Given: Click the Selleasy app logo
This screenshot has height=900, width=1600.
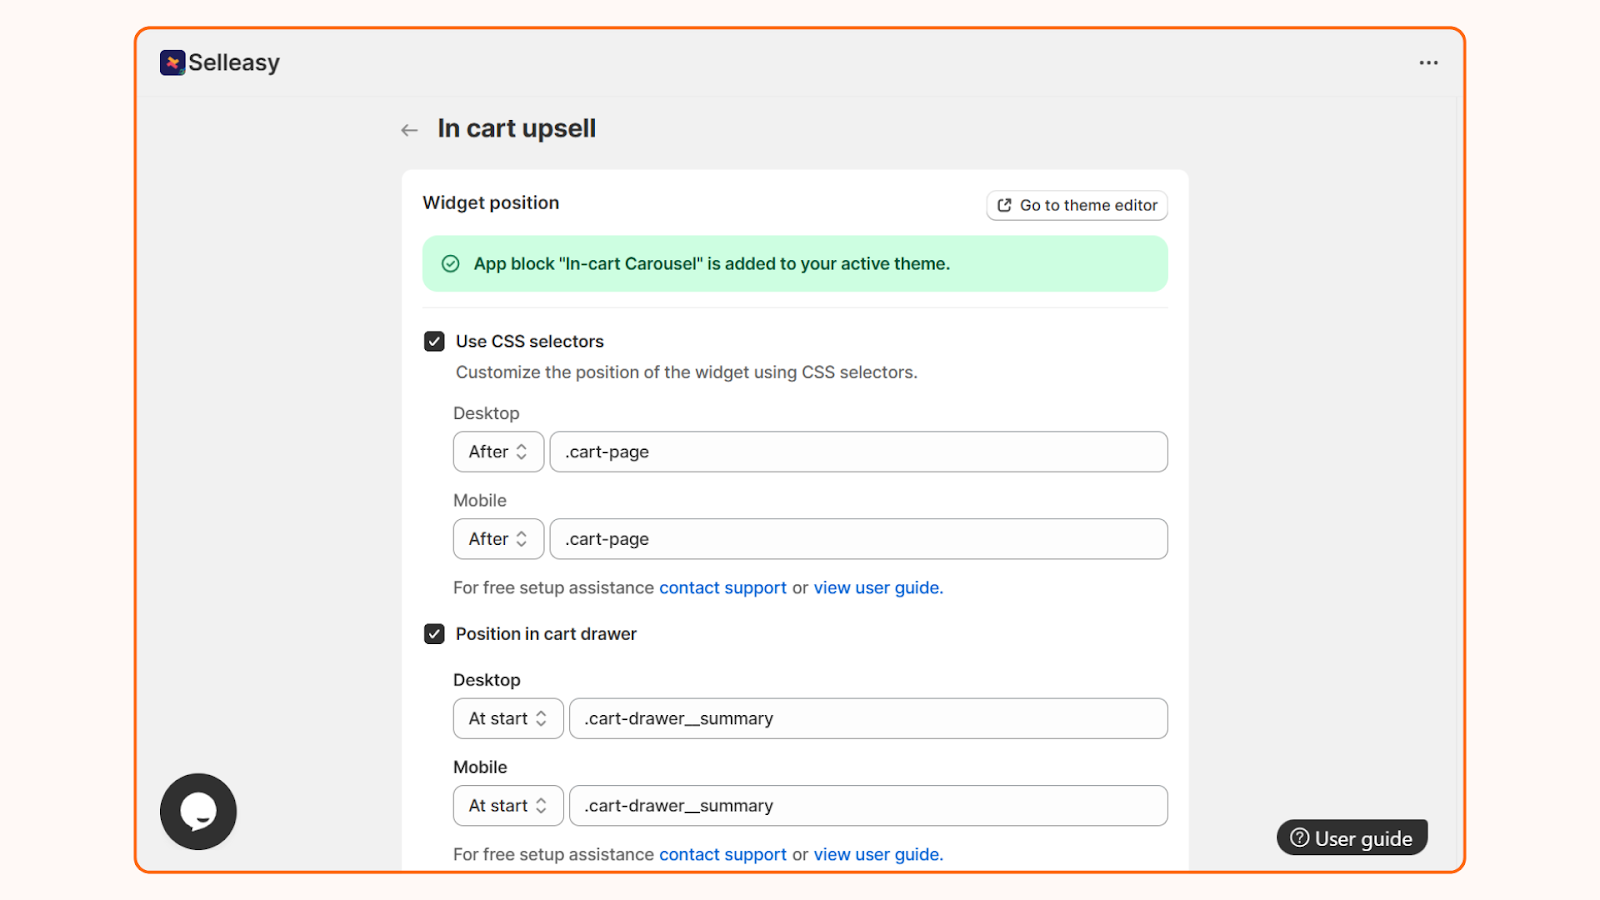Looking at the screenshot, I should (x=171, y=62).
